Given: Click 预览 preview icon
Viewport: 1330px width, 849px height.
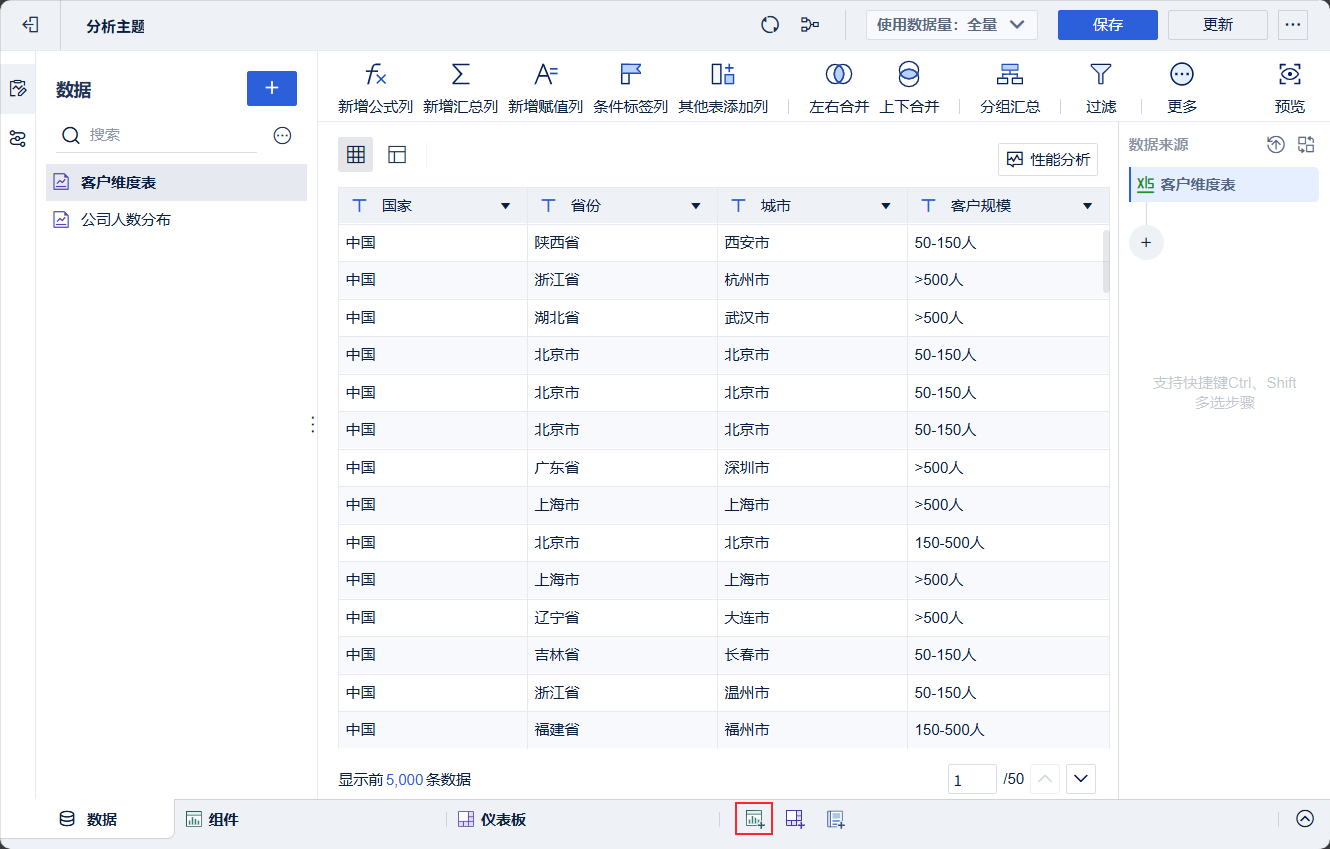Looking at the screenshot, I should (x=1290, y=88).
